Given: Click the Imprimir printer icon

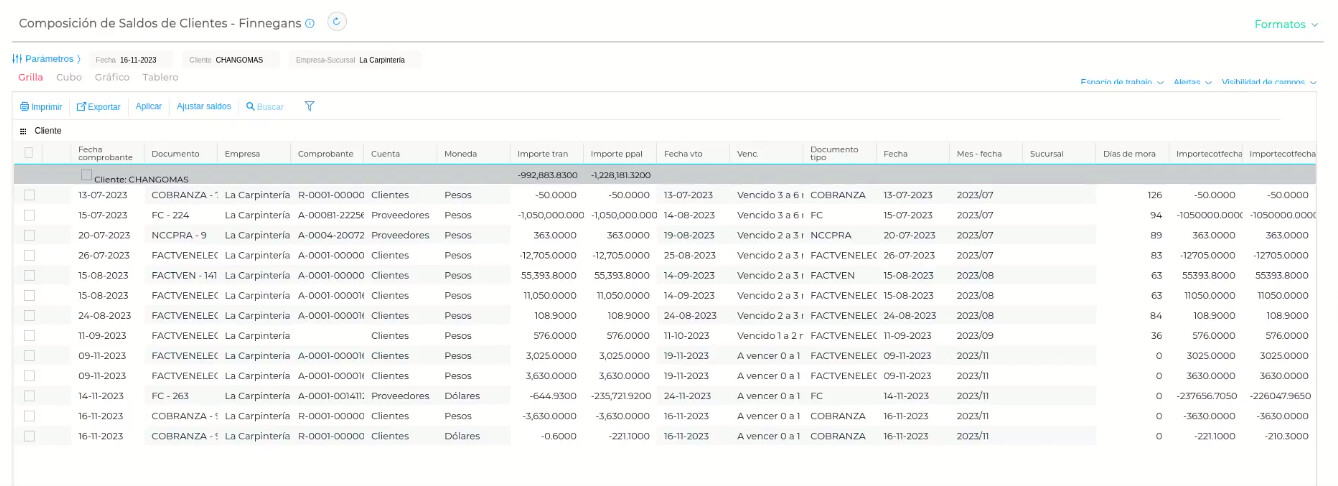Looking at the screenshot, I should [25, 107].
